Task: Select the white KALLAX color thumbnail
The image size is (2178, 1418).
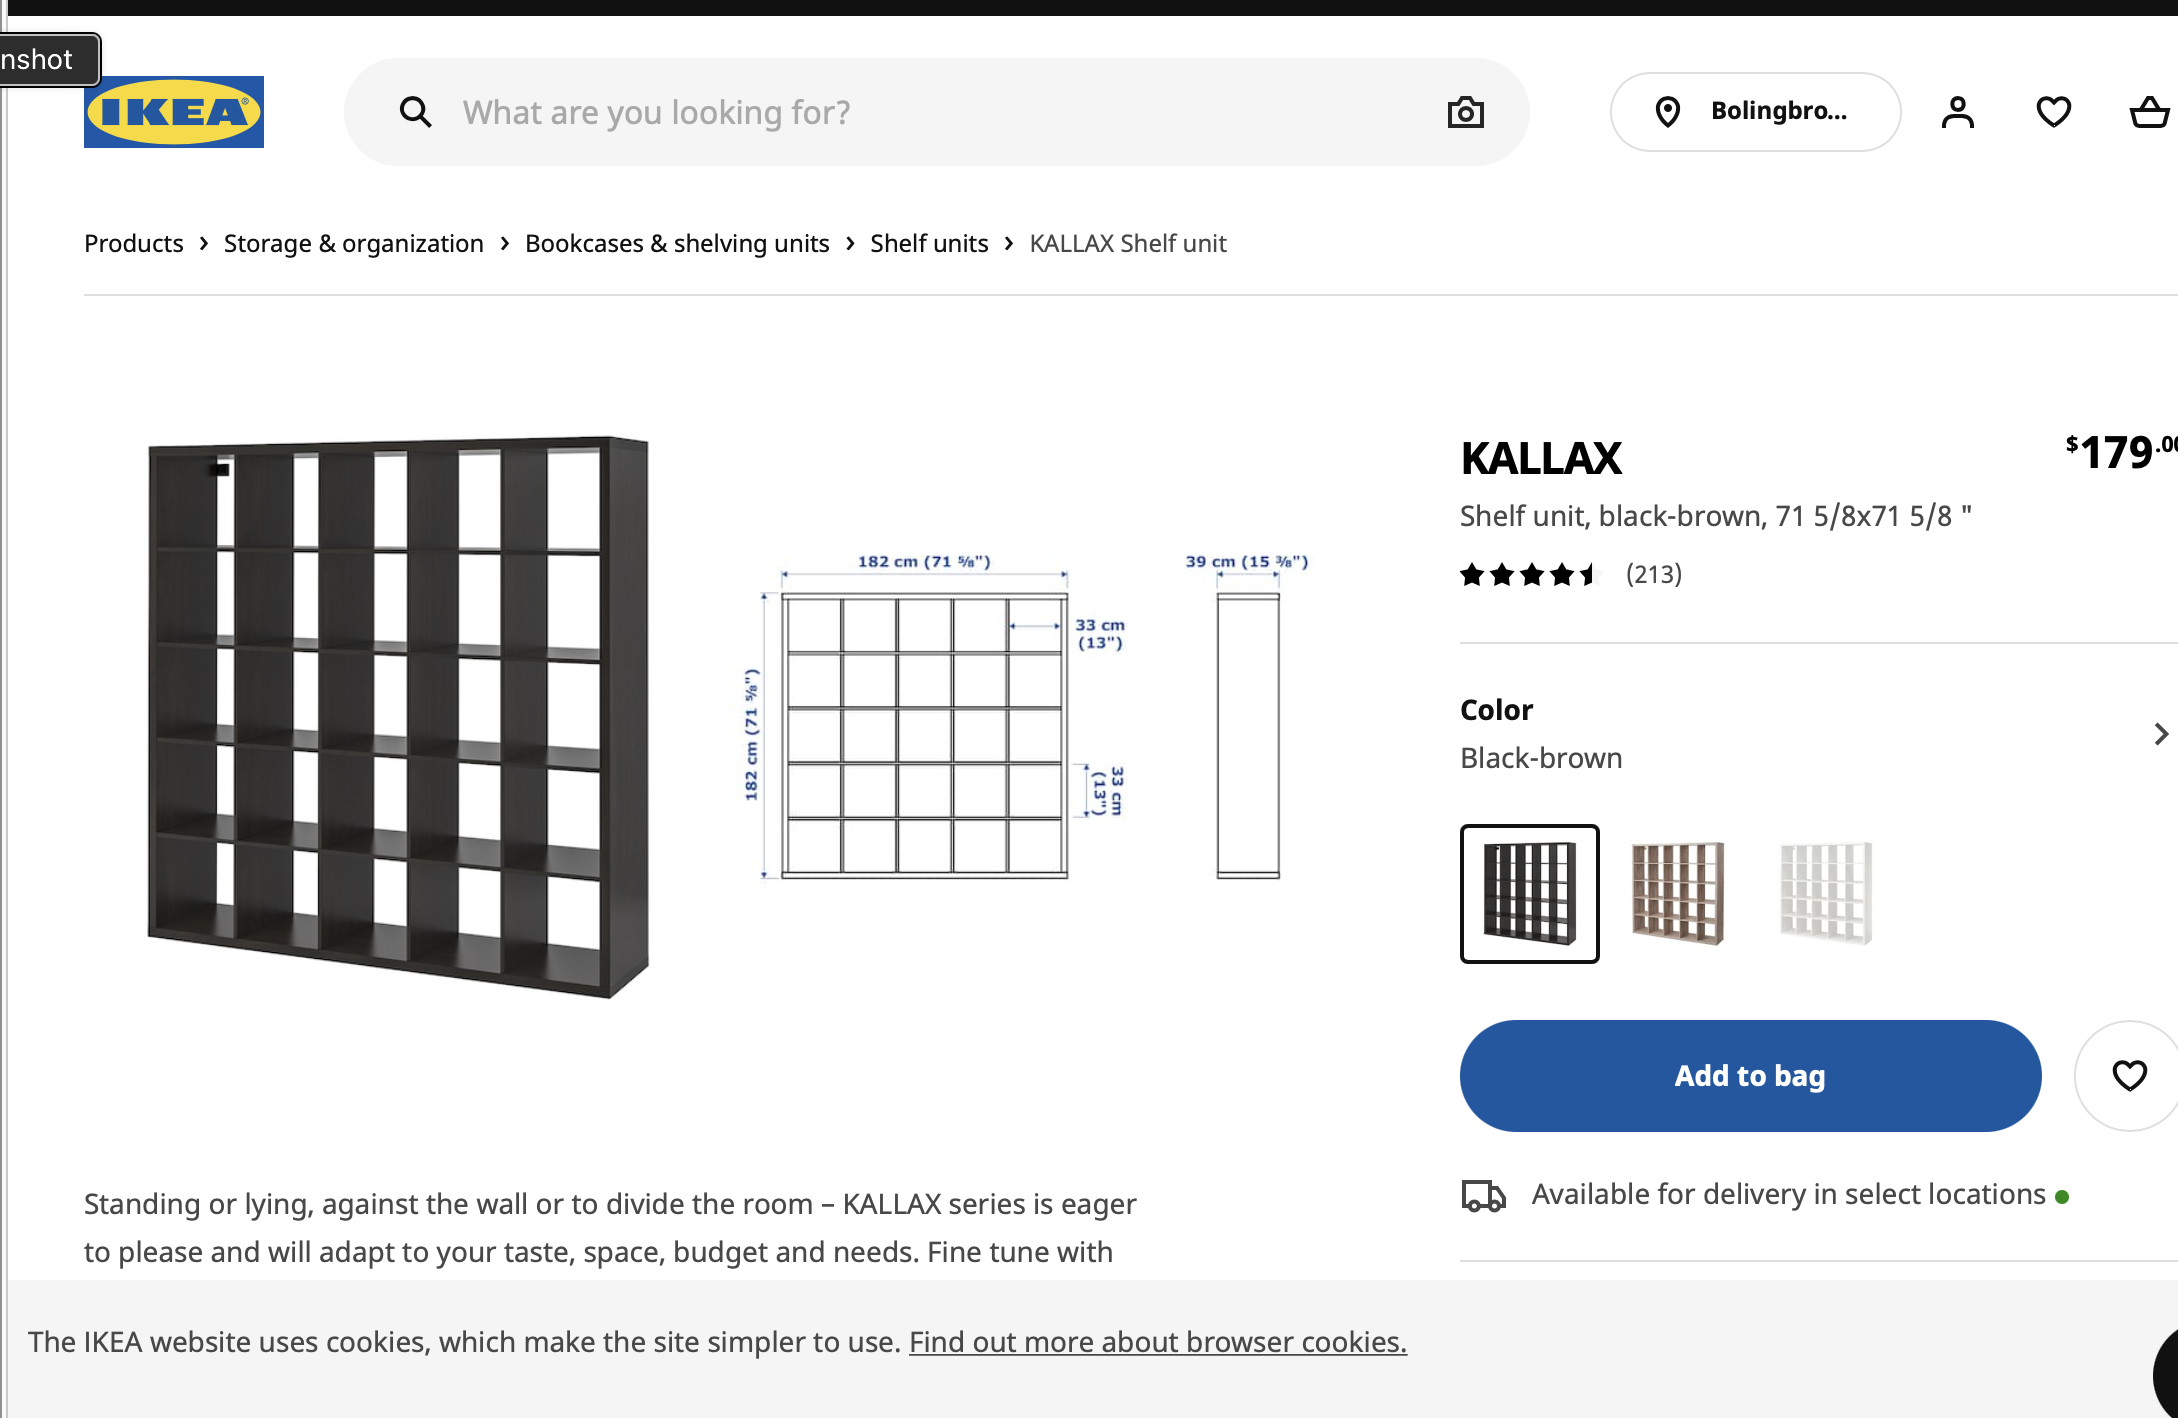Action: [x=1825, y=894]
